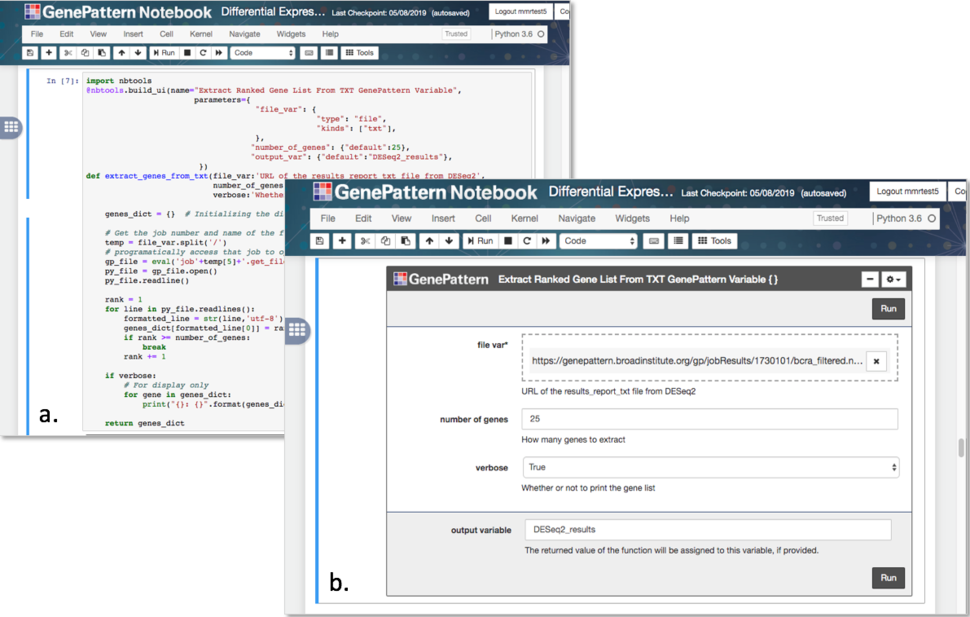This screenshot has height=617, width=970.
Task: Copy the selected cell
Action: 384,240
